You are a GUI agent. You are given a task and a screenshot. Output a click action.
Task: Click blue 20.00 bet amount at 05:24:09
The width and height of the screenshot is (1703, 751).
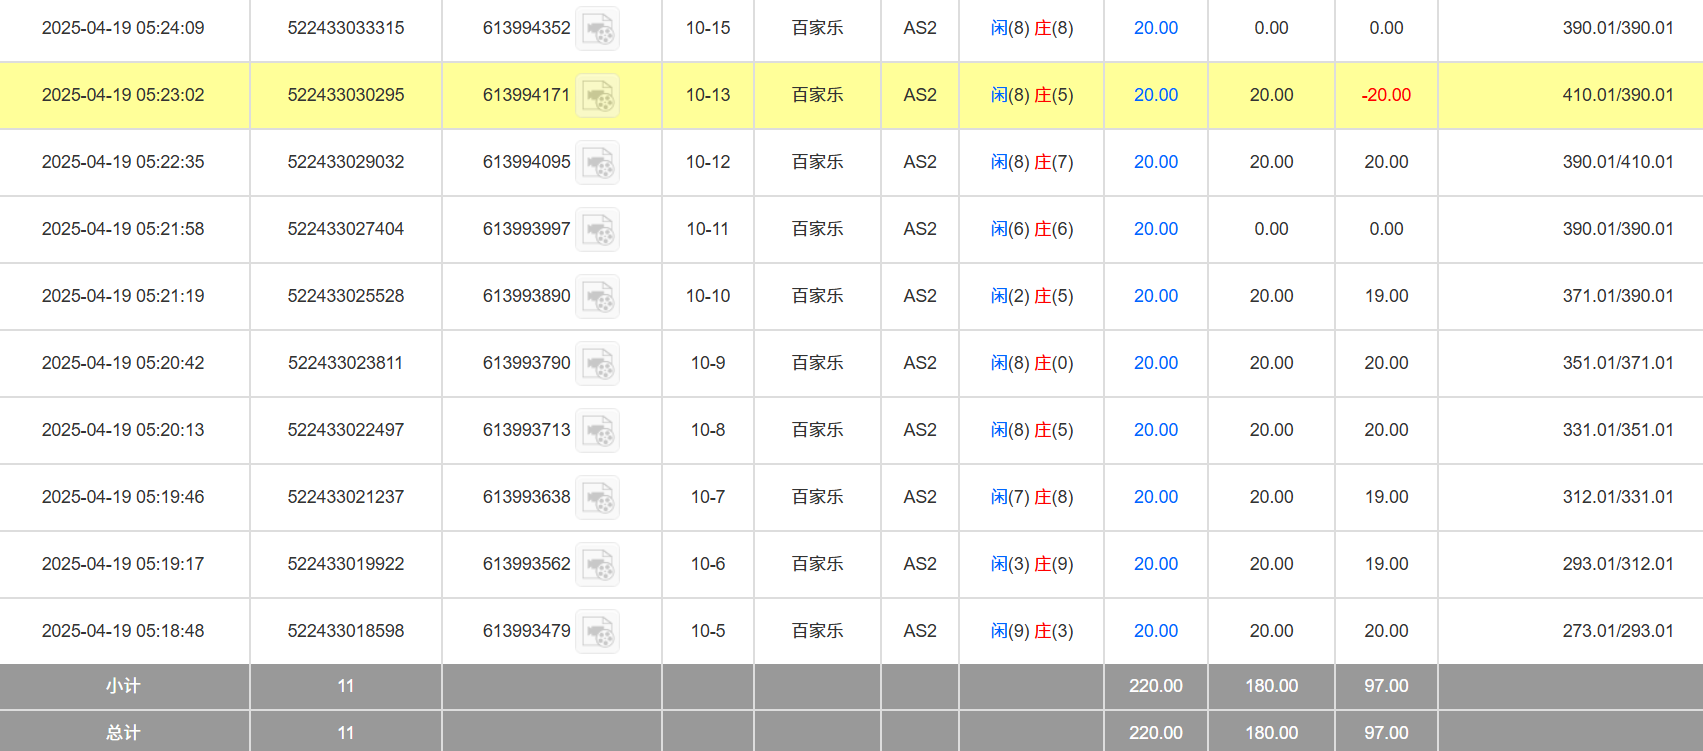pyautogui.click(x=1155, y=28)
